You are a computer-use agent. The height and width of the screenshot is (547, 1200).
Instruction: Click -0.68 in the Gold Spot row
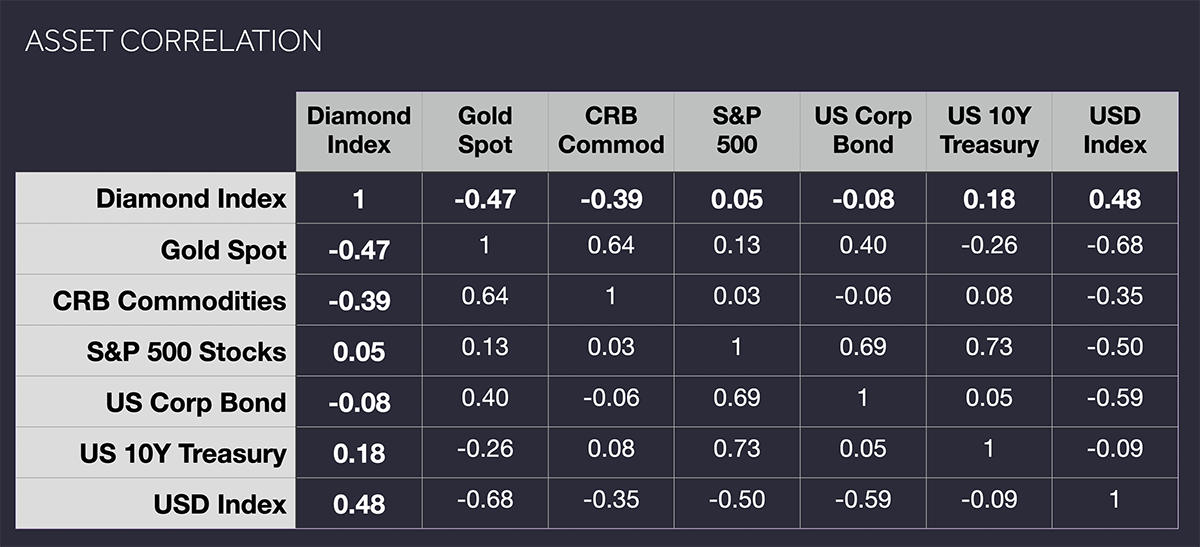point(1115,244)
